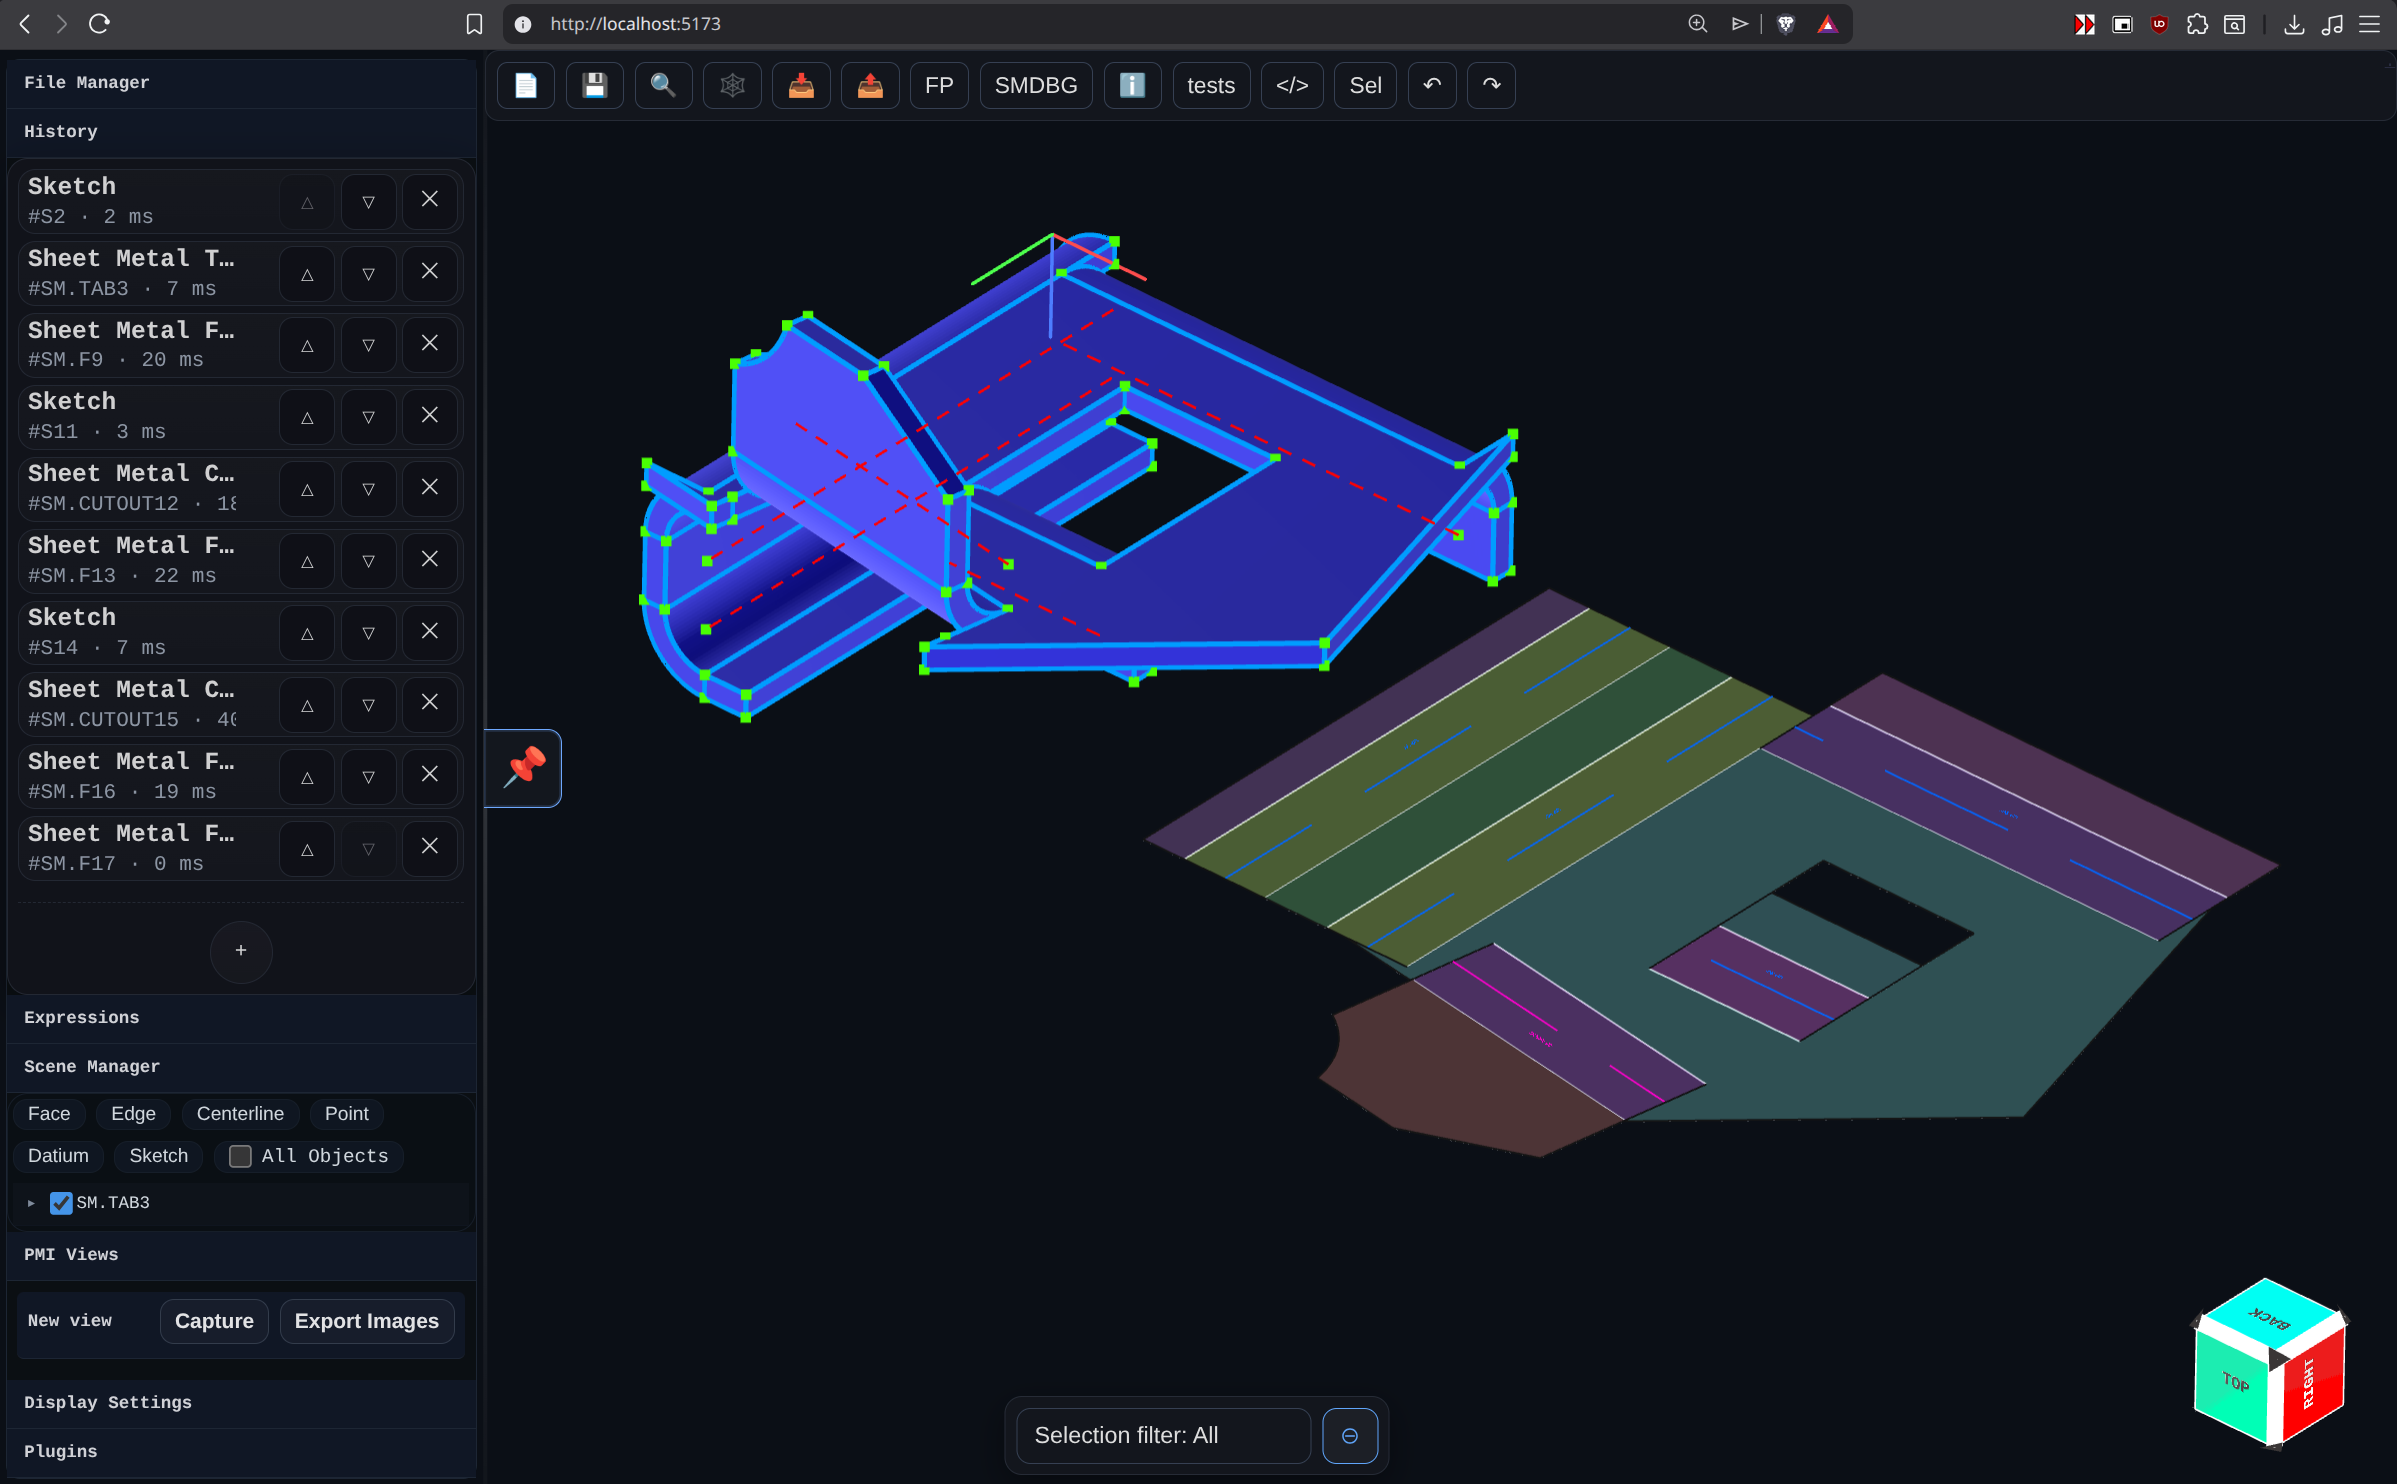The height and width of the screenshot is (1484, 2397).
Task: Expand the Plugins panel
Action: click(241, 1452)
